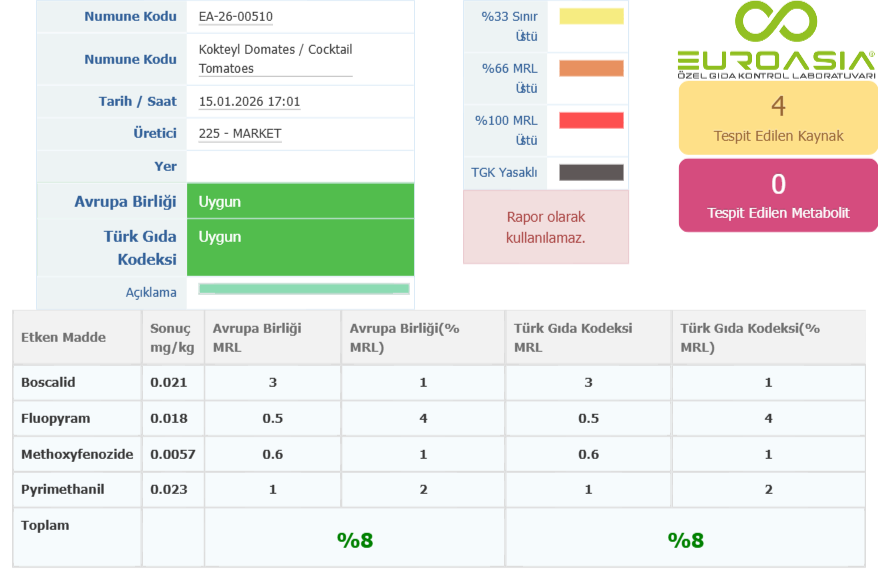Select the Pyrimethanil row name
Screen dimensions: 878x588
[x=62, y=490]
